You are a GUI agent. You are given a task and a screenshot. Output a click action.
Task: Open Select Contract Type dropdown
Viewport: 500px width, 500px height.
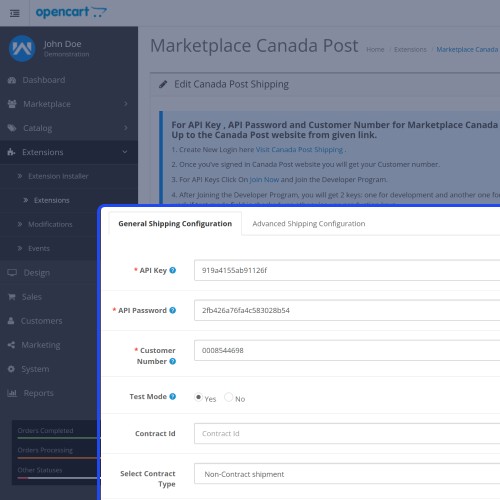point(347,474)
